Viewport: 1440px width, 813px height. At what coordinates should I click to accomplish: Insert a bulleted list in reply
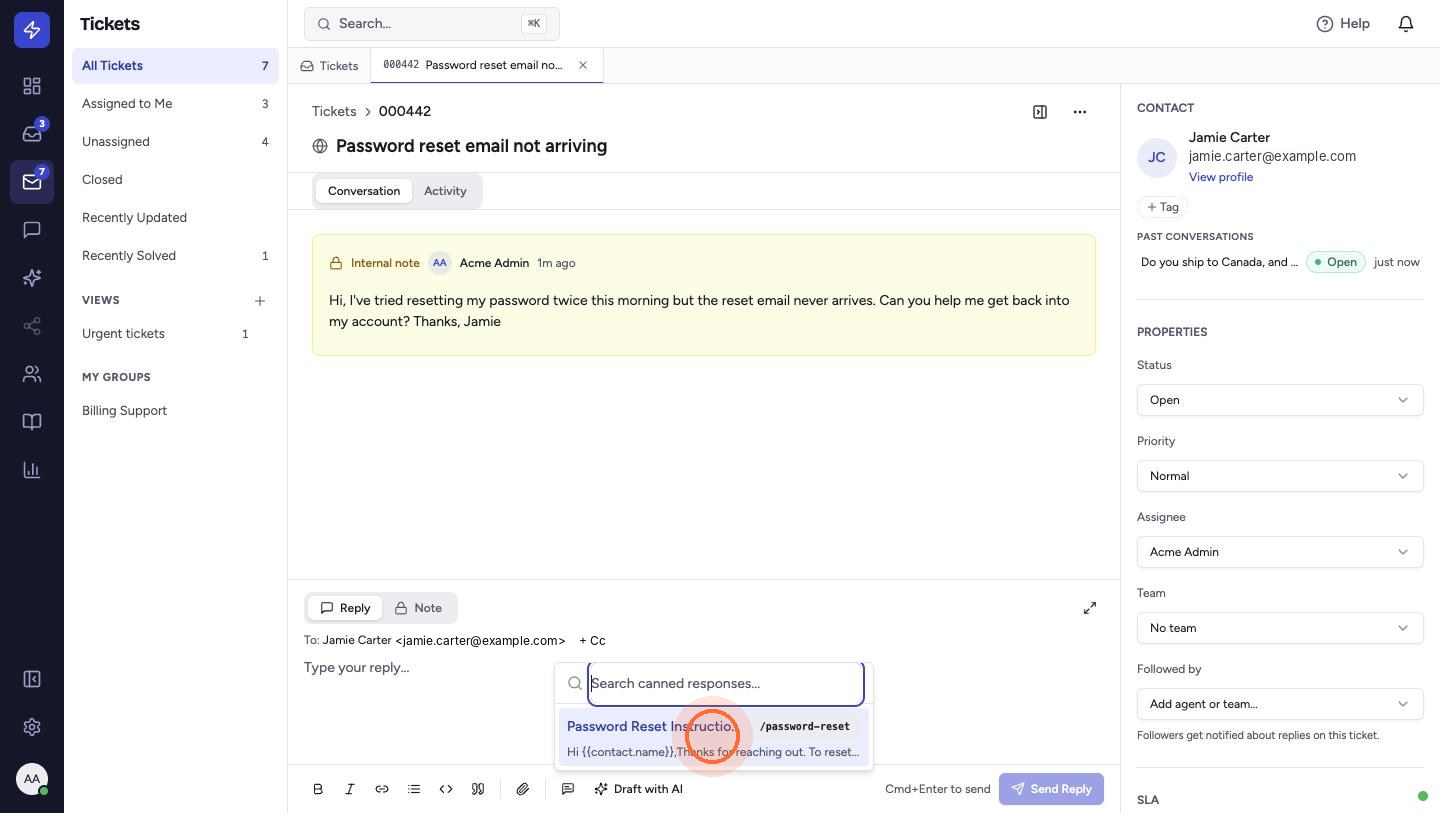[414, 789]
